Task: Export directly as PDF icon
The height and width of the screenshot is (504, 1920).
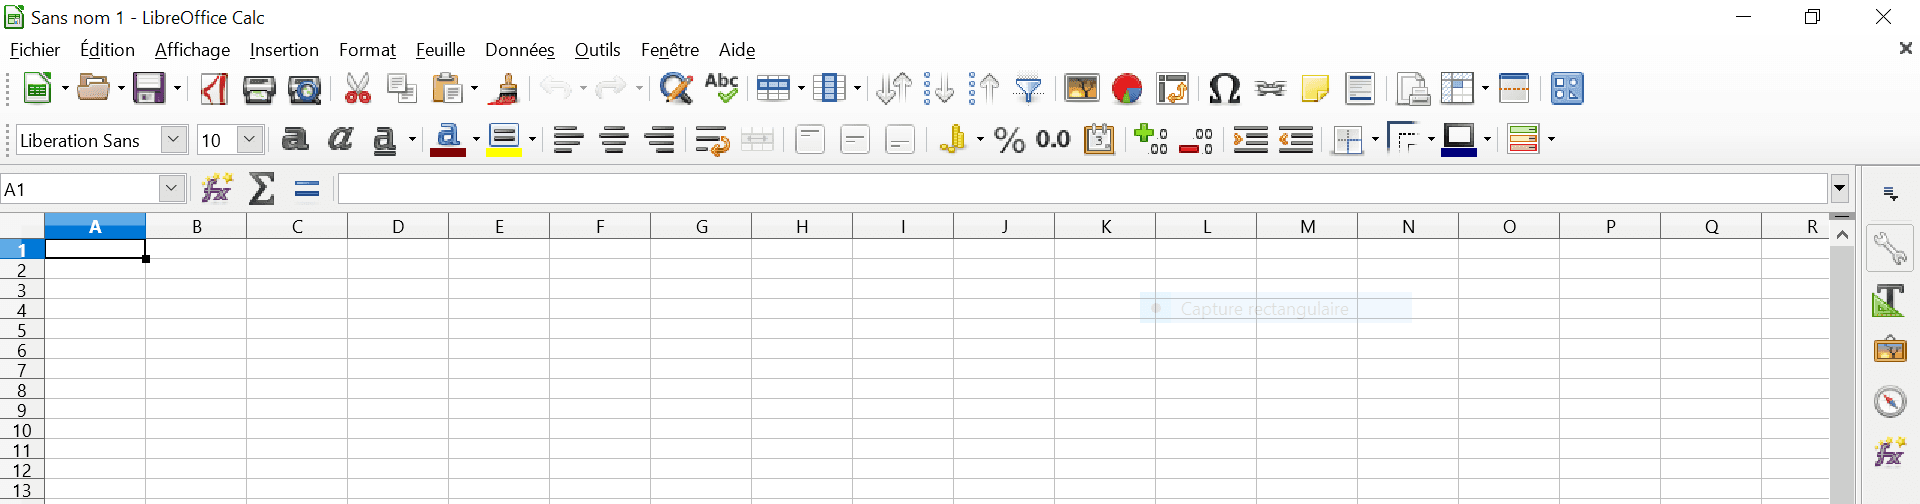Action: point(214,89)
